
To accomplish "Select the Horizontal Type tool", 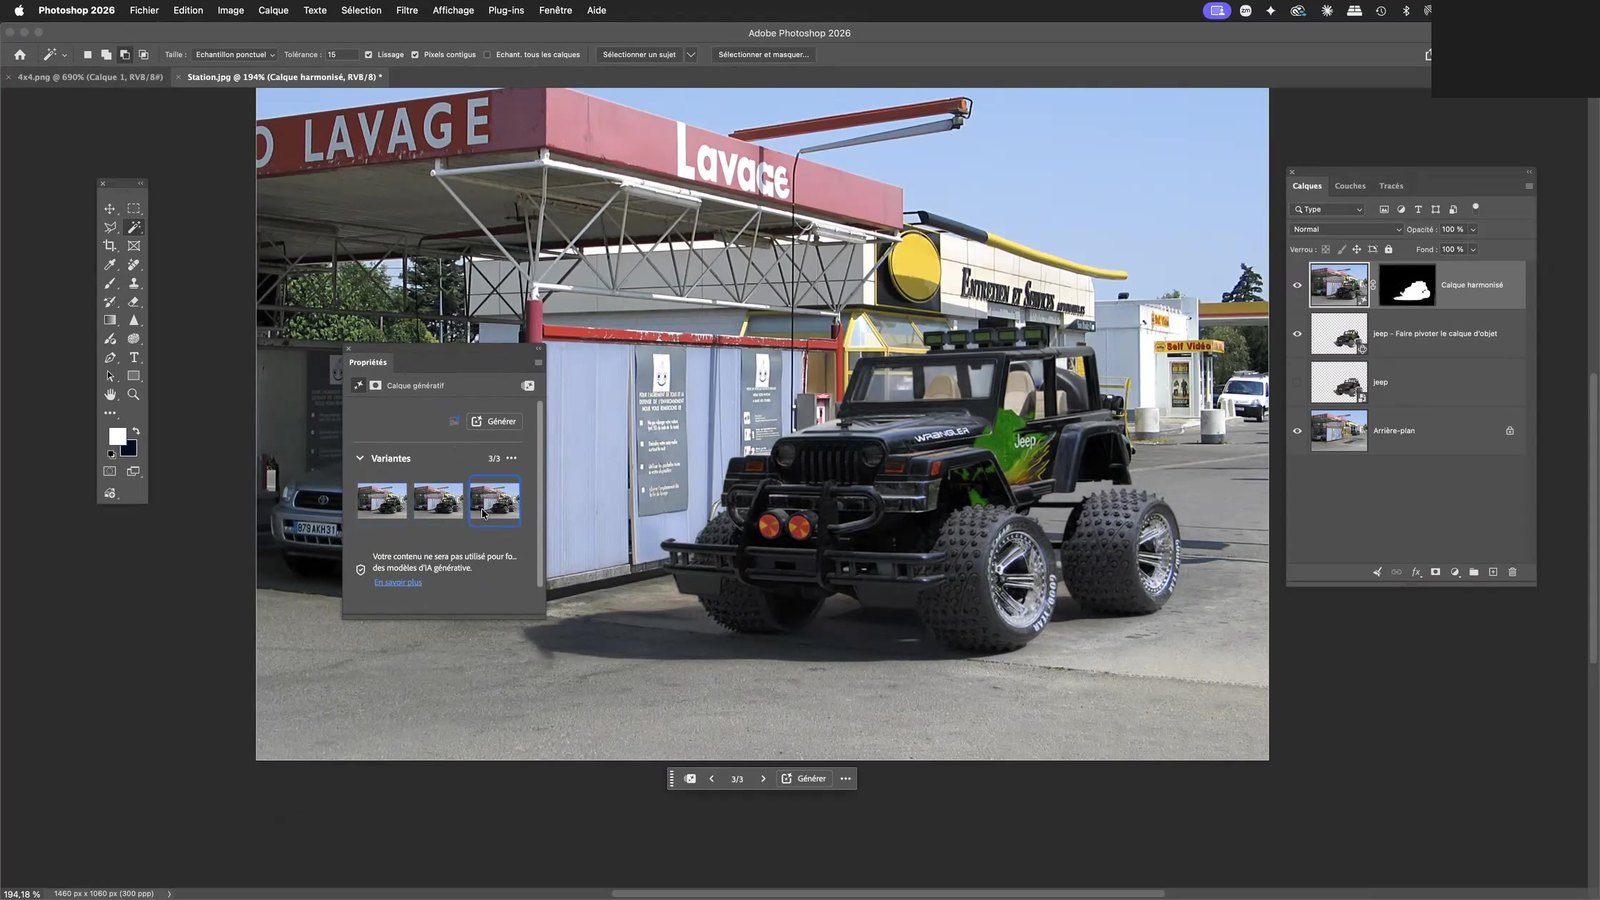I will (134, 358).
